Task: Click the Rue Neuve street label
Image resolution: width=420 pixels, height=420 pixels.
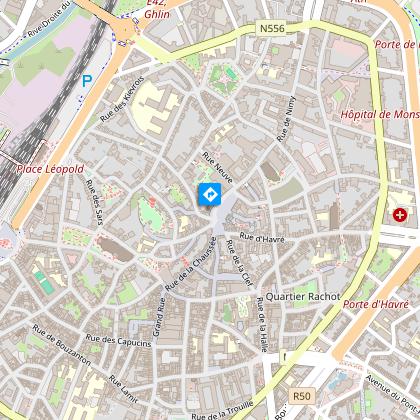Action: pos(217,167)
